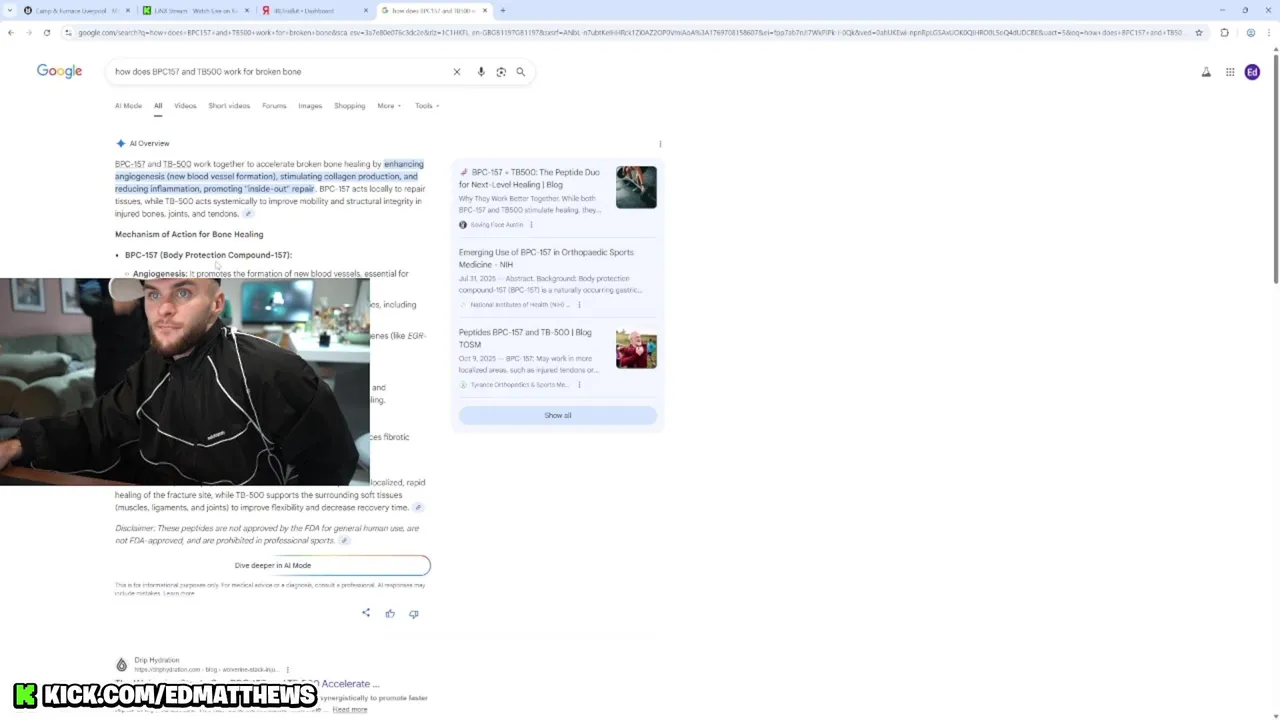Close the current Google search tab

pyautogui.click(x=485, y=10)
